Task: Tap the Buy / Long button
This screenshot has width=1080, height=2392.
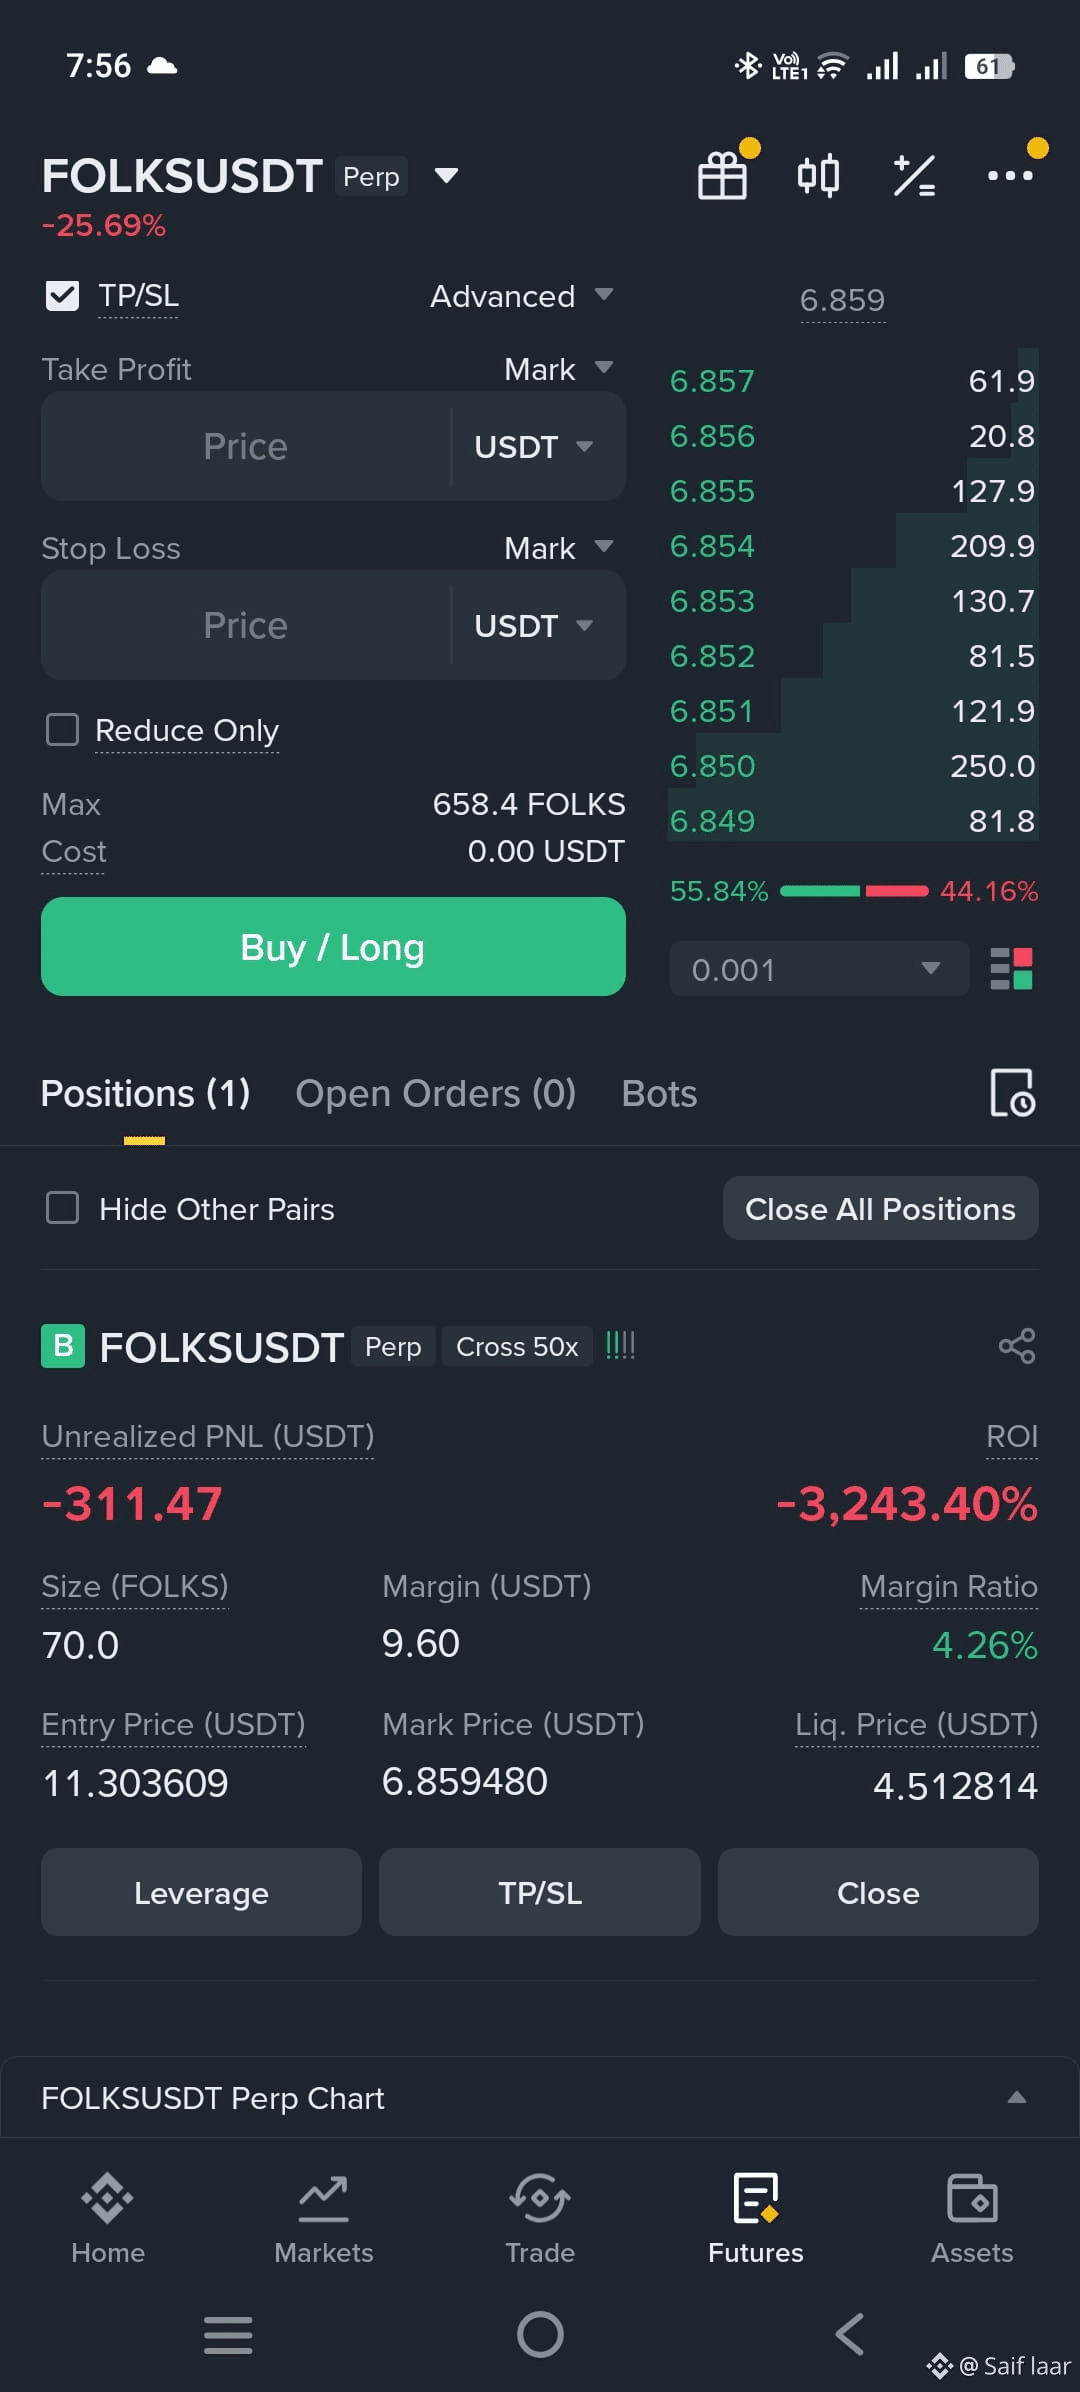Action: tap(333, 946)
